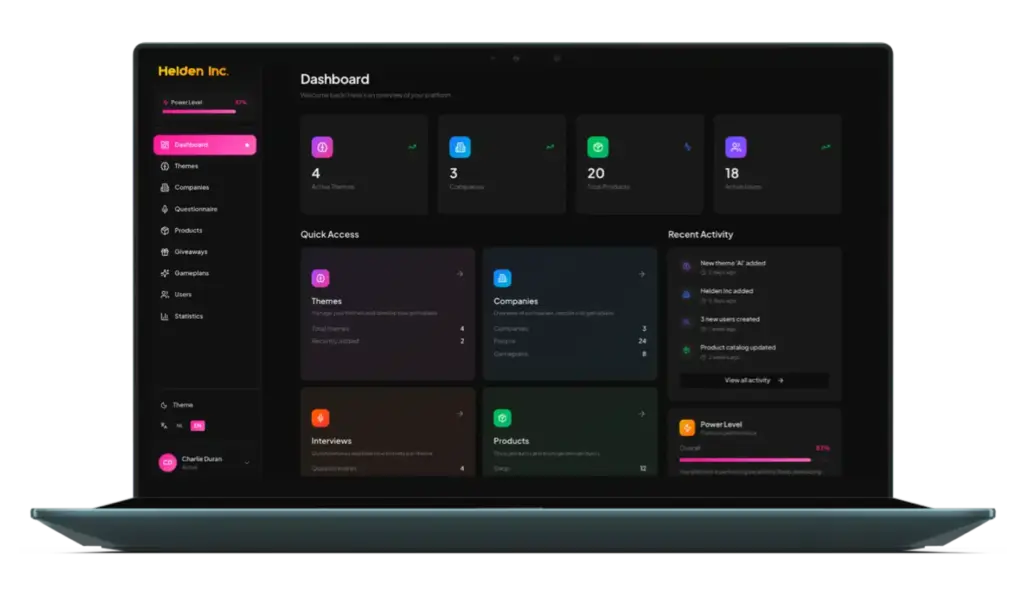Click the sidebar Power Level progress bar

coord(200,111)
